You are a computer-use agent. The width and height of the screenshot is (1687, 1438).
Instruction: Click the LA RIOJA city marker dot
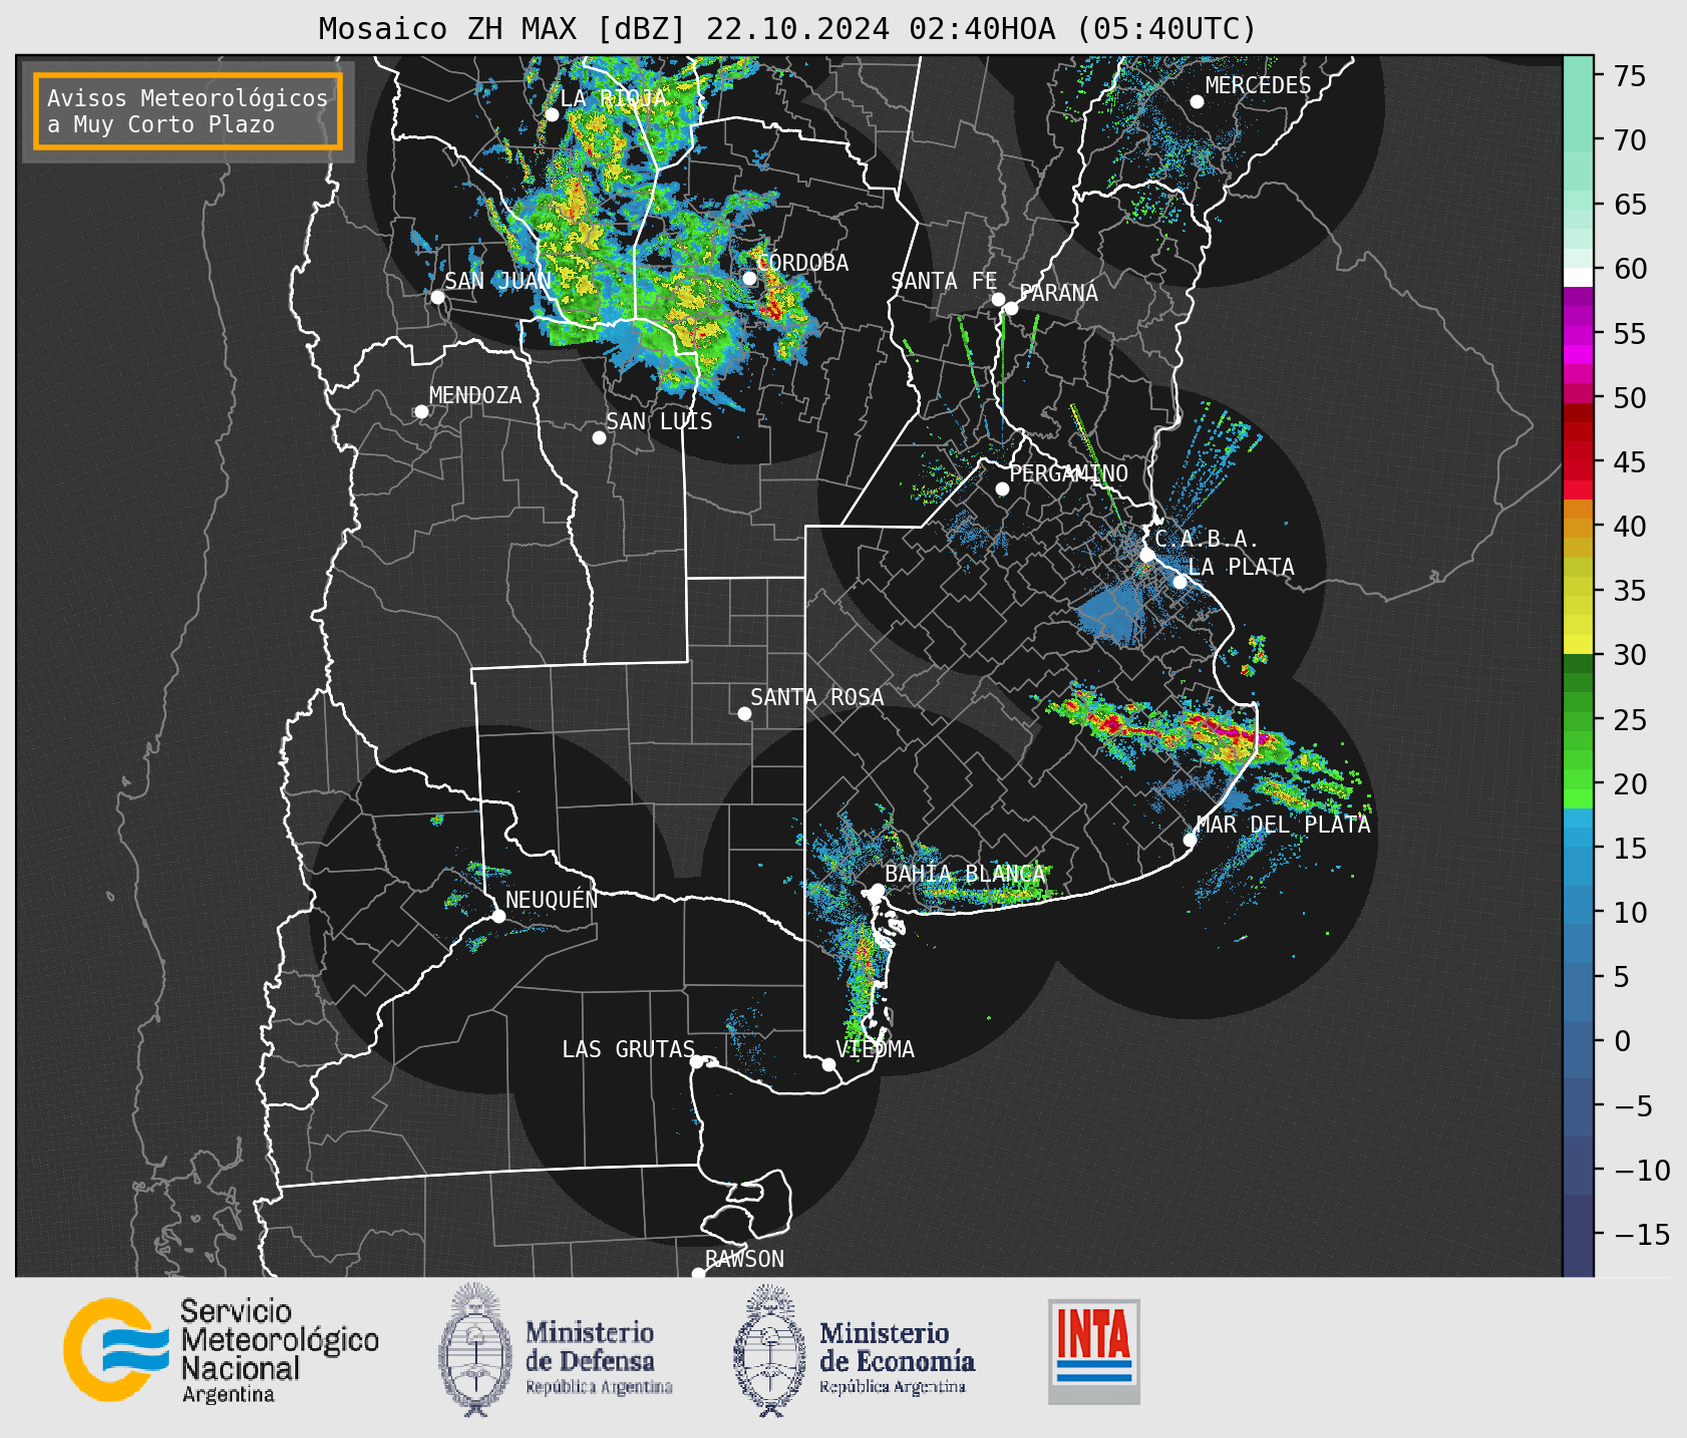(x=552, y=115)
